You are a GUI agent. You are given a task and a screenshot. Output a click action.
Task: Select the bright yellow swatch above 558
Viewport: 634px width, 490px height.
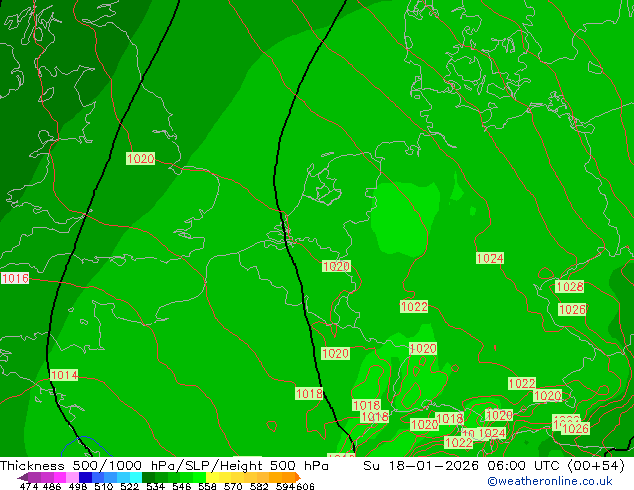click(212, 477)
